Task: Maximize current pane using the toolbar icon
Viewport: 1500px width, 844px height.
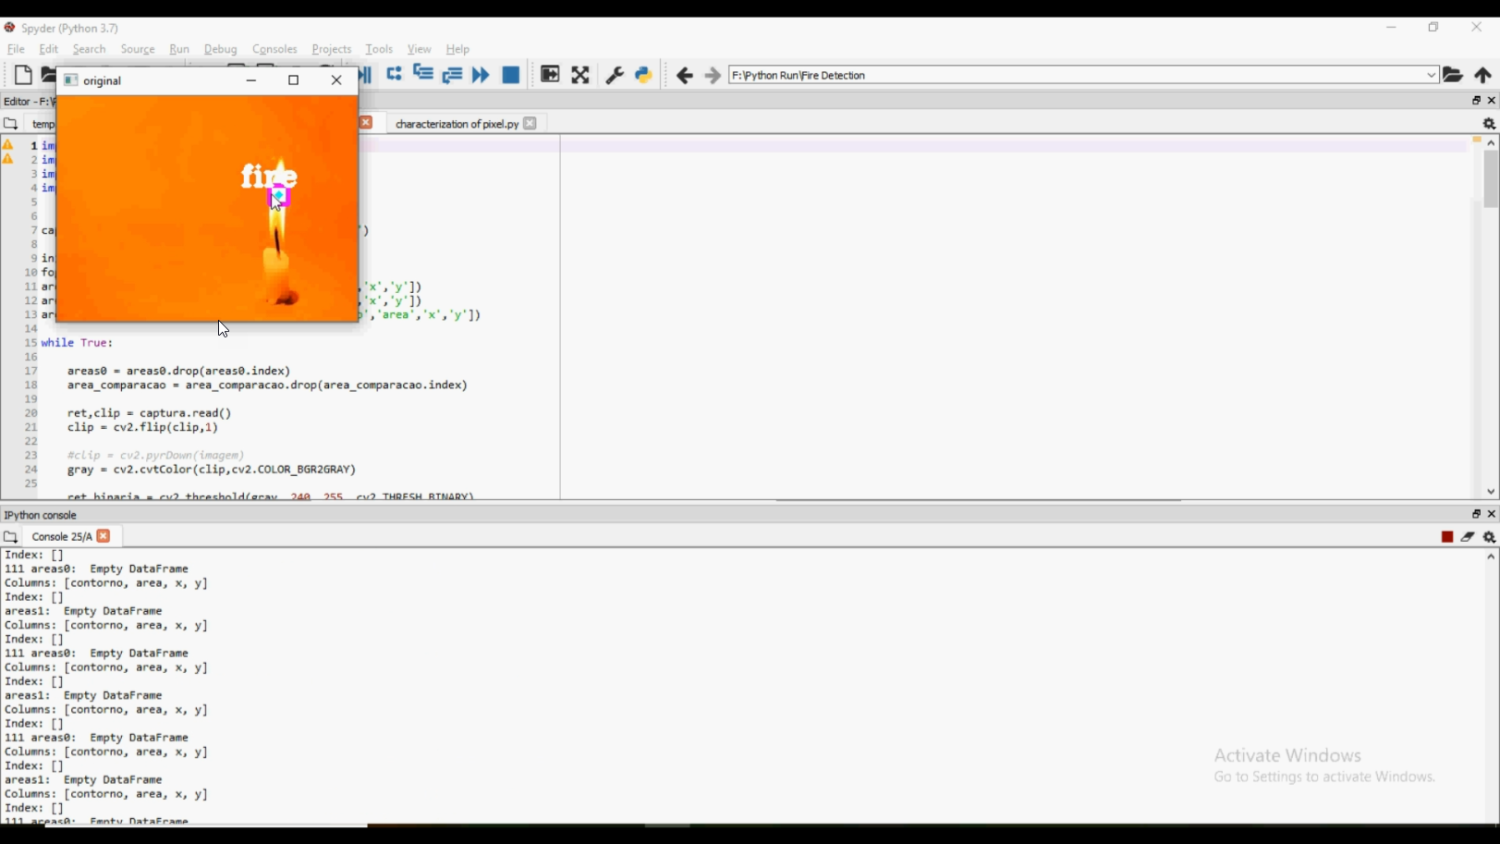Action: (550, 75)
